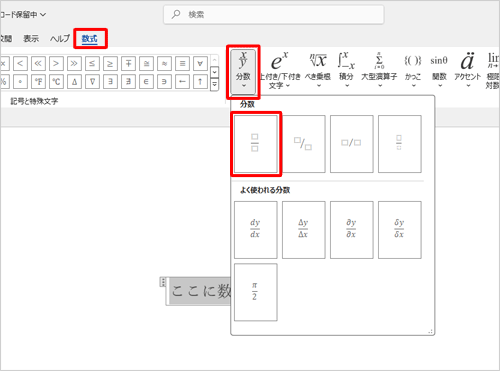This screenshot has height=371, width=500.
Task: Insert the greater-than-or-equal symbol
Action: (x=110, y=63)
